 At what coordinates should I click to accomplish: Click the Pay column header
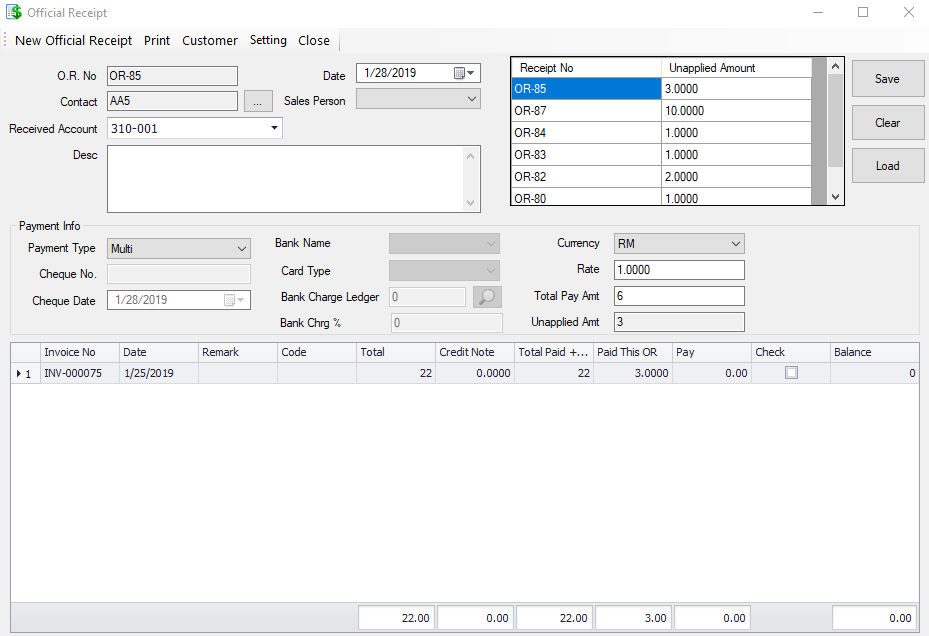click(x=712, y=352)
